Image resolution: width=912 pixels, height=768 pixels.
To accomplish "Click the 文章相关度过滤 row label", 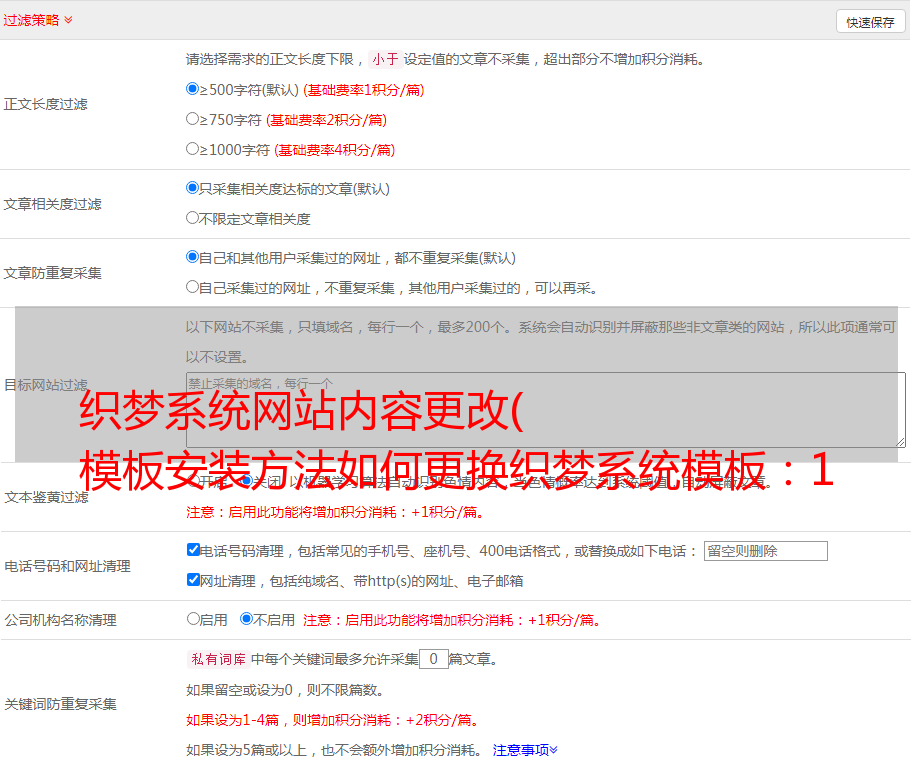I will point(52,204).
